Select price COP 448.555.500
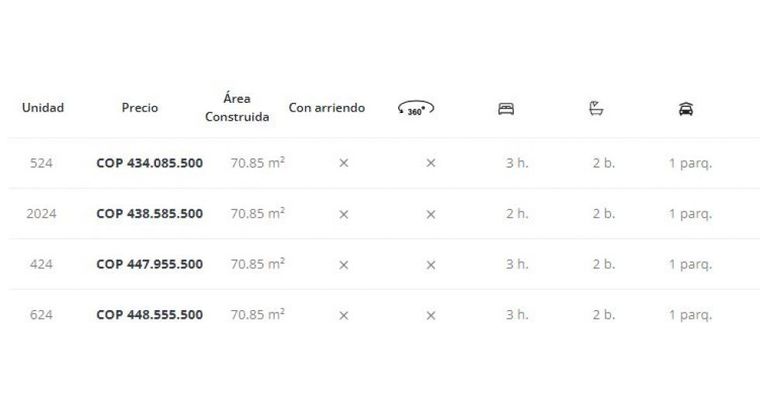This screenshot has width=760, height=420. point(149,315)
